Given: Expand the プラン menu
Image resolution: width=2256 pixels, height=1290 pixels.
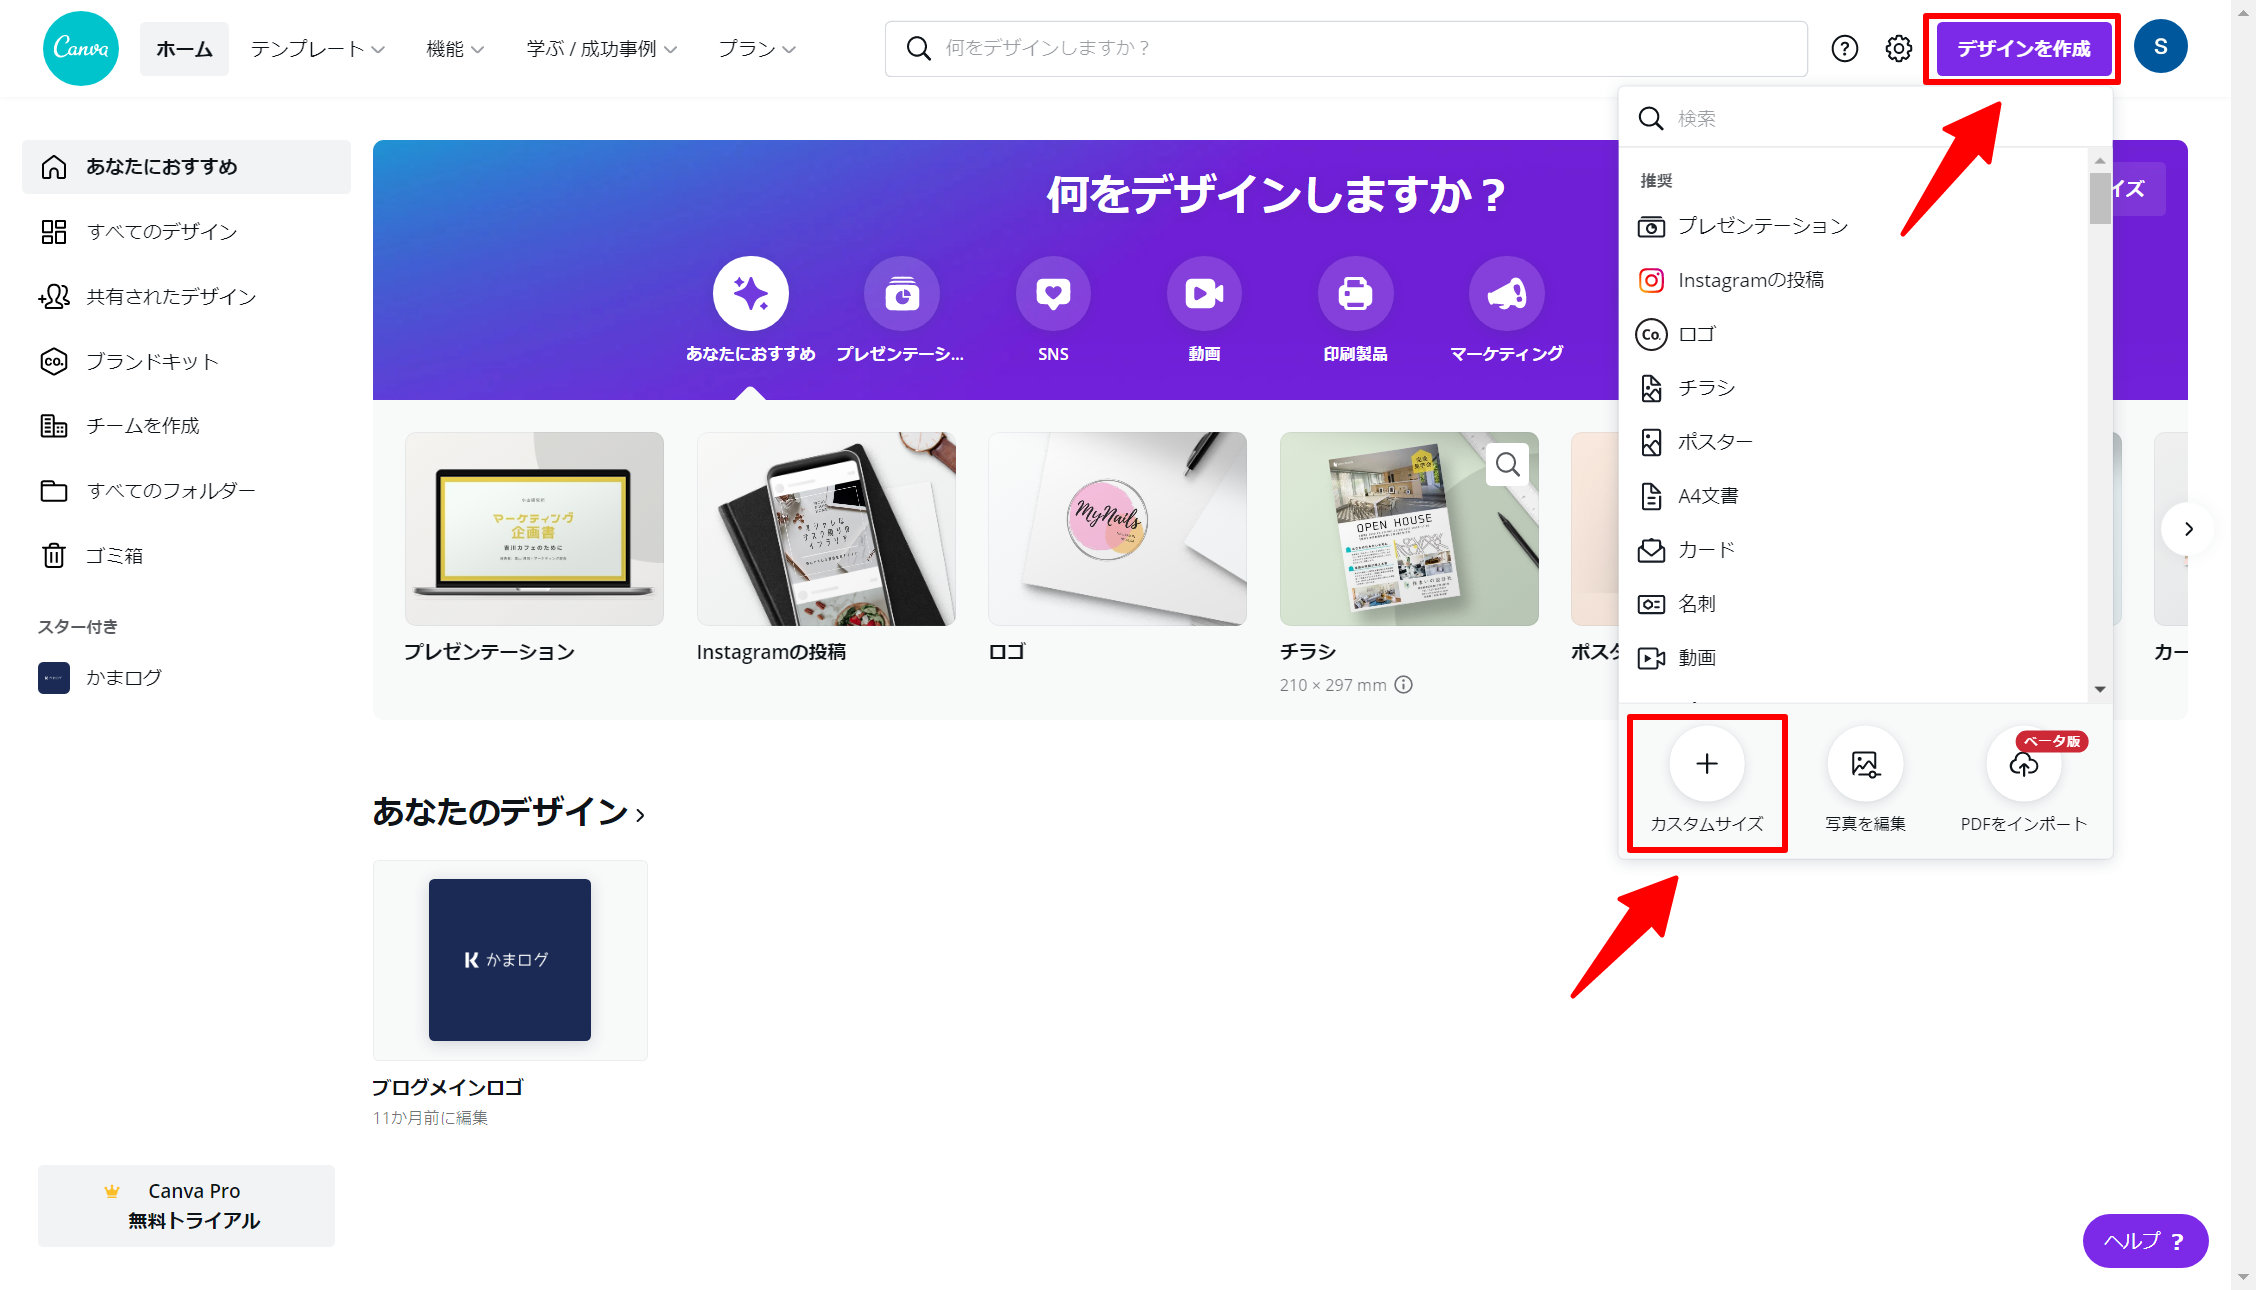Looking at the screenshot, I should pos(757,49).
